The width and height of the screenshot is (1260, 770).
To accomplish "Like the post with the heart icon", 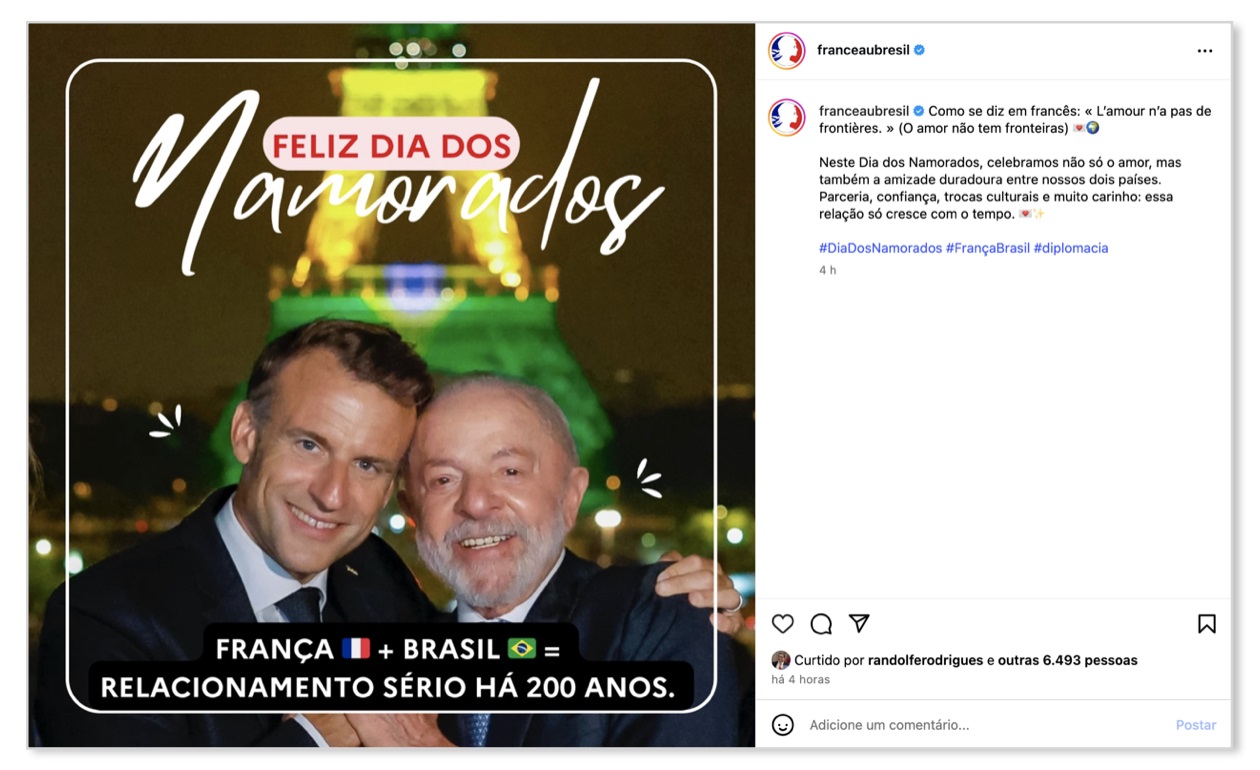I will click(x=783, y=624).
